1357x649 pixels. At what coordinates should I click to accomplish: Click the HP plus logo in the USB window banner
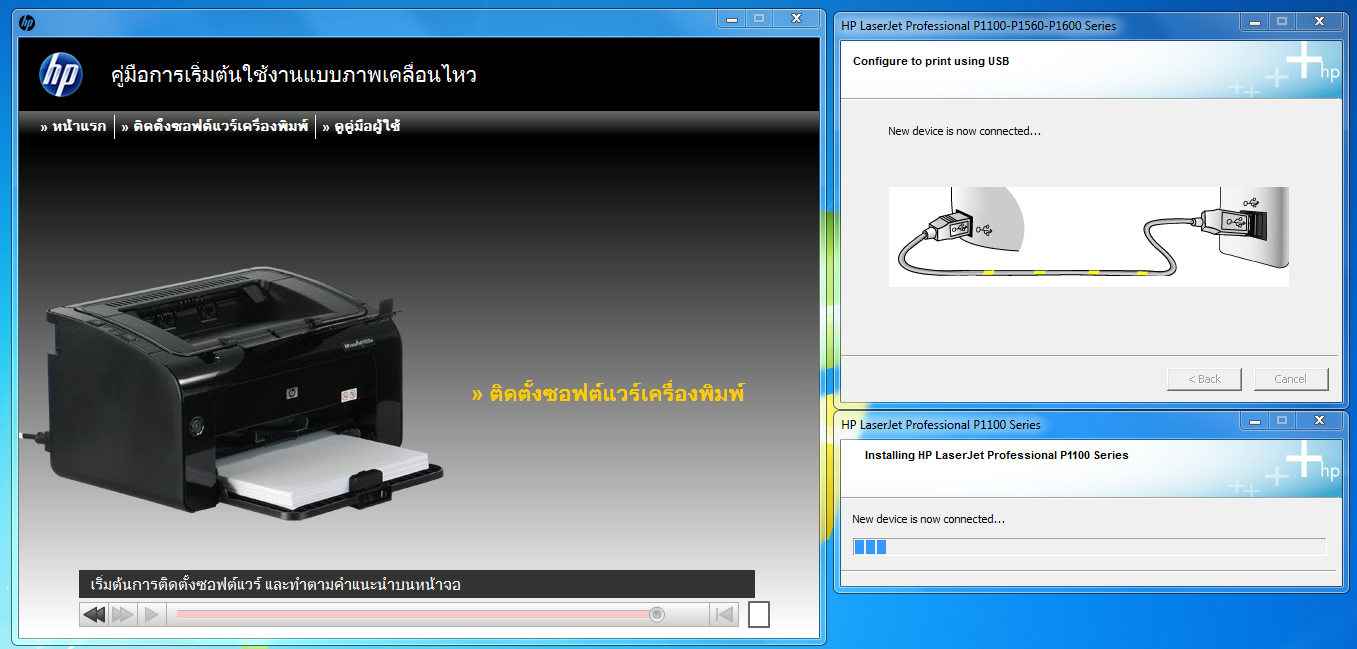(1285, 70)
